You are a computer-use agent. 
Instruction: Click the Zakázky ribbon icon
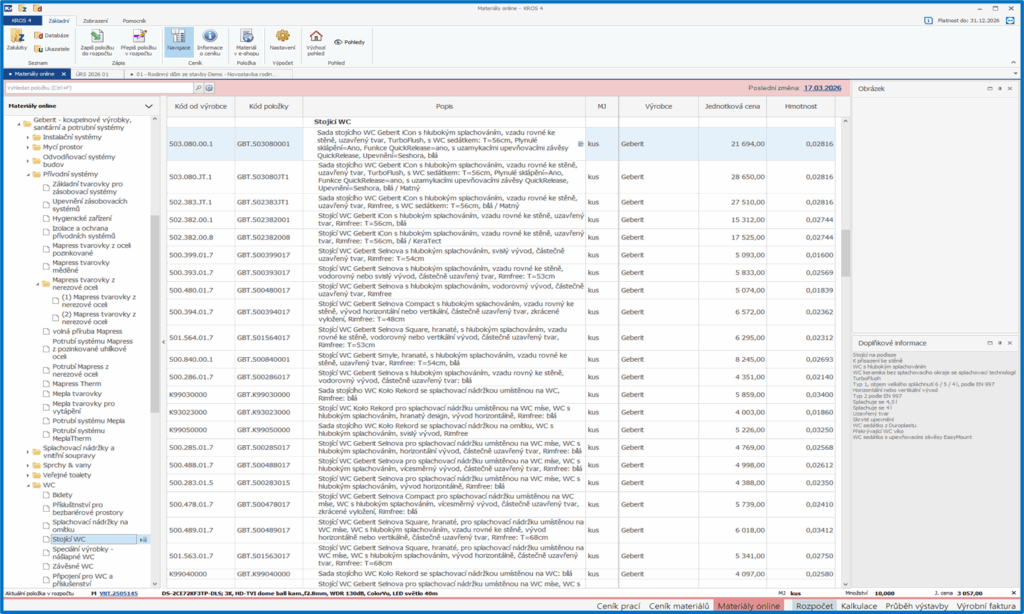(17, 40)
